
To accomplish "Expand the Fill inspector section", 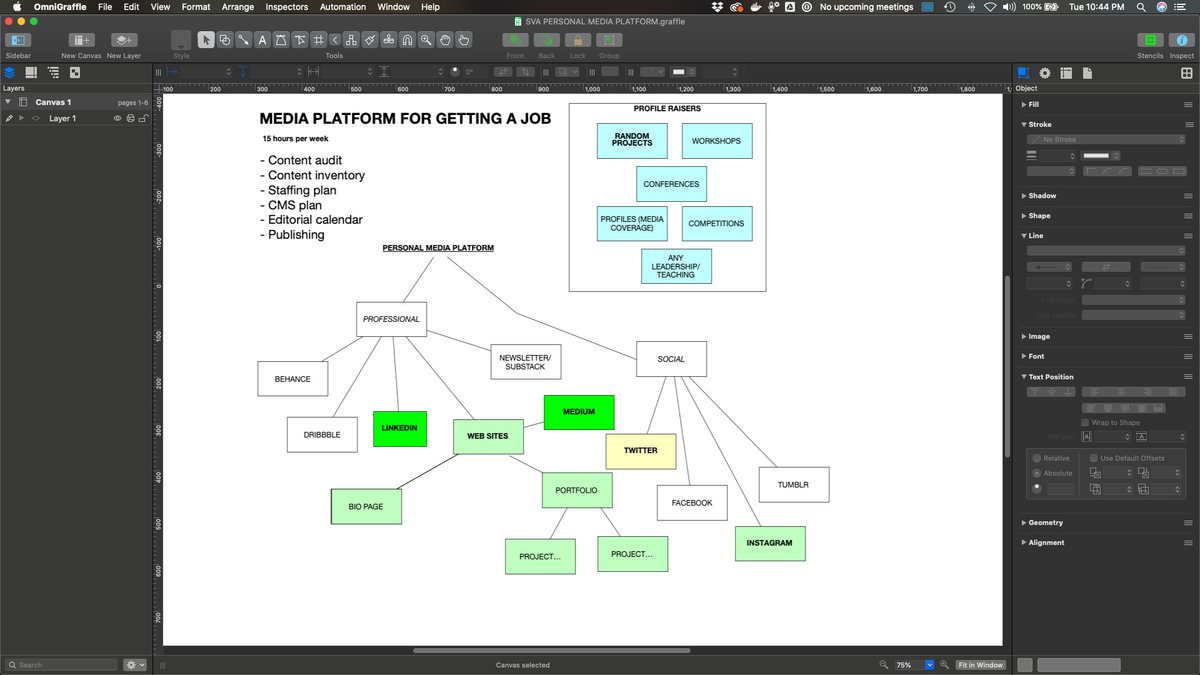I will (x=1023, y=104).
